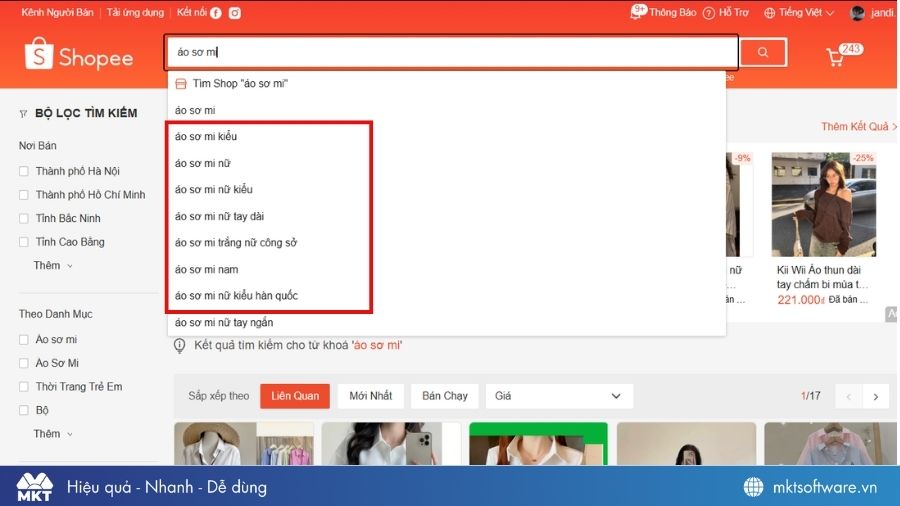
Task: Choose Tìm Shop "áo sơ mi" suggestion
Action: 447,84
